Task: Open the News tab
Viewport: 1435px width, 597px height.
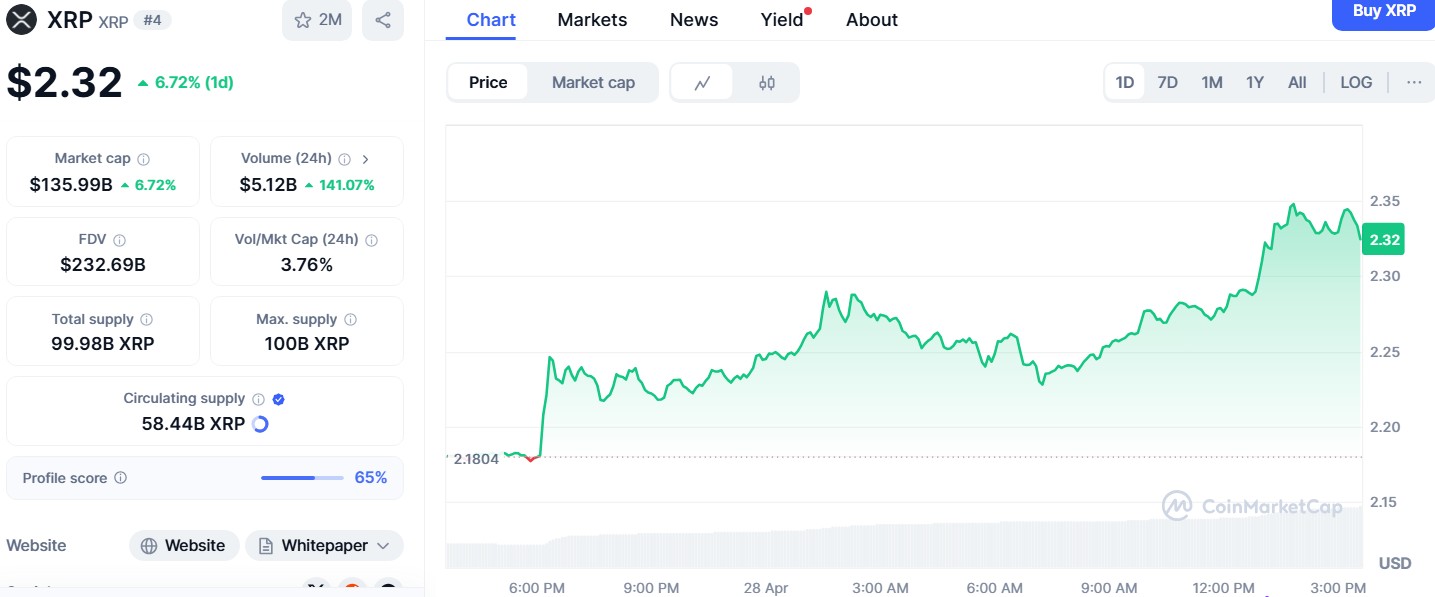Action: click(x=694, y=20)
